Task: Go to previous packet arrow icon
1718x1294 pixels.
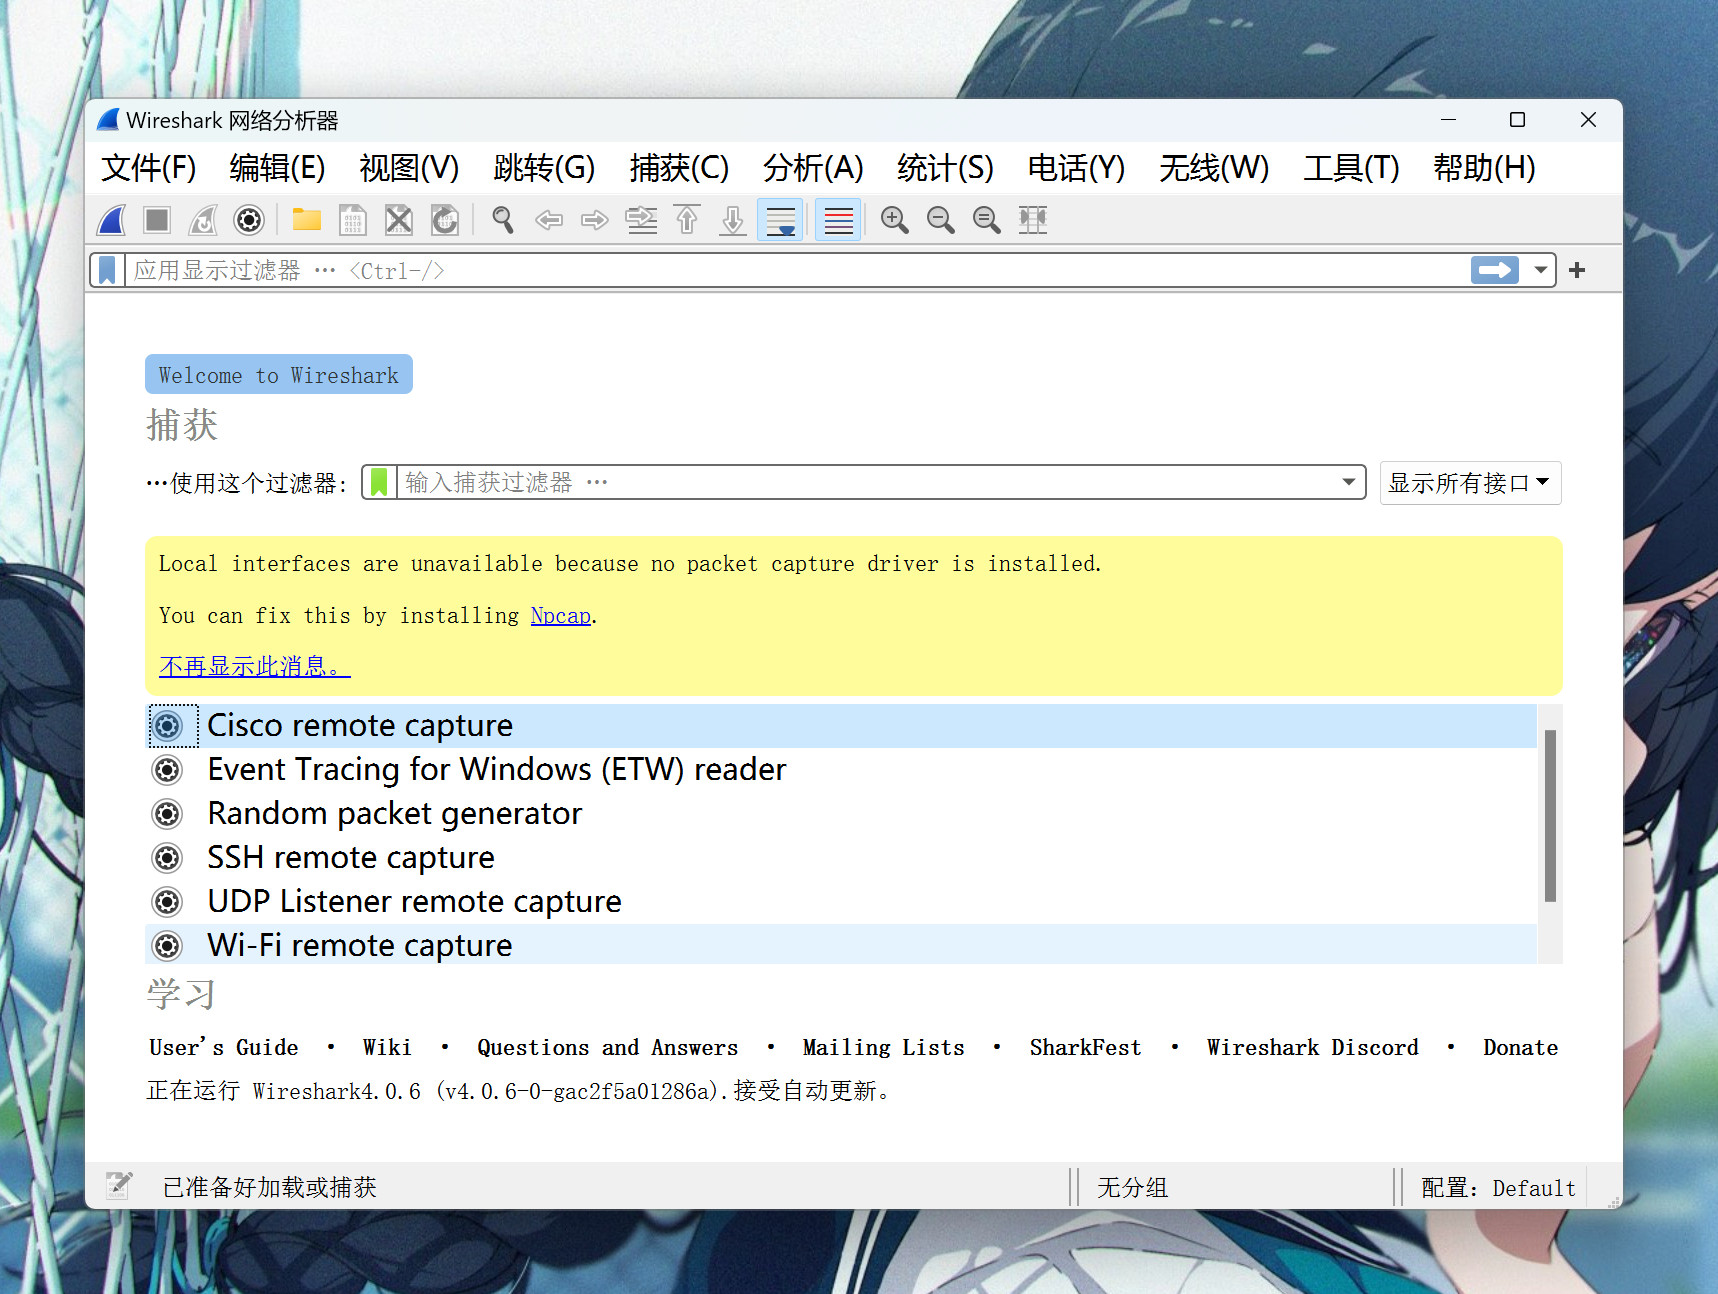Action: tap(549, 220)
